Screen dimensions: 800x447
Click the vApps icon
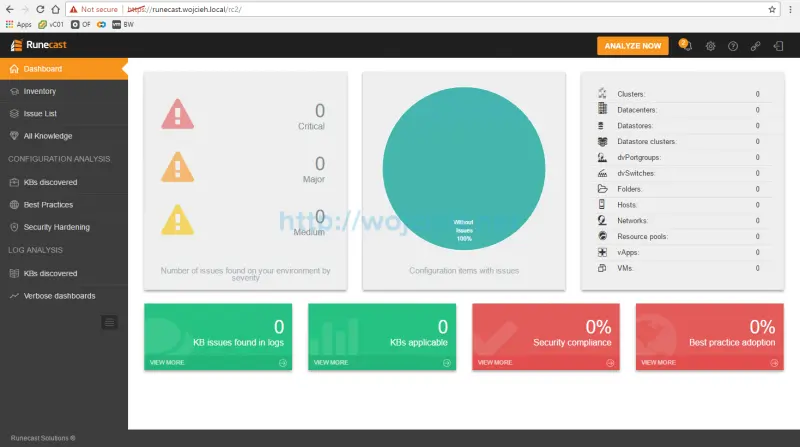[602, 252]
